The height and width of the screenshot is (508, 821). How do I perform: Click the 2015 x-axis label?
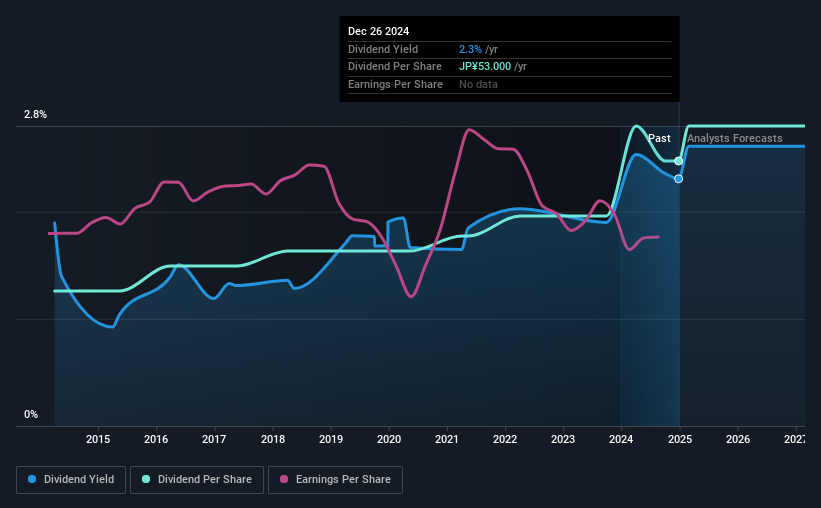click(98, 439)
